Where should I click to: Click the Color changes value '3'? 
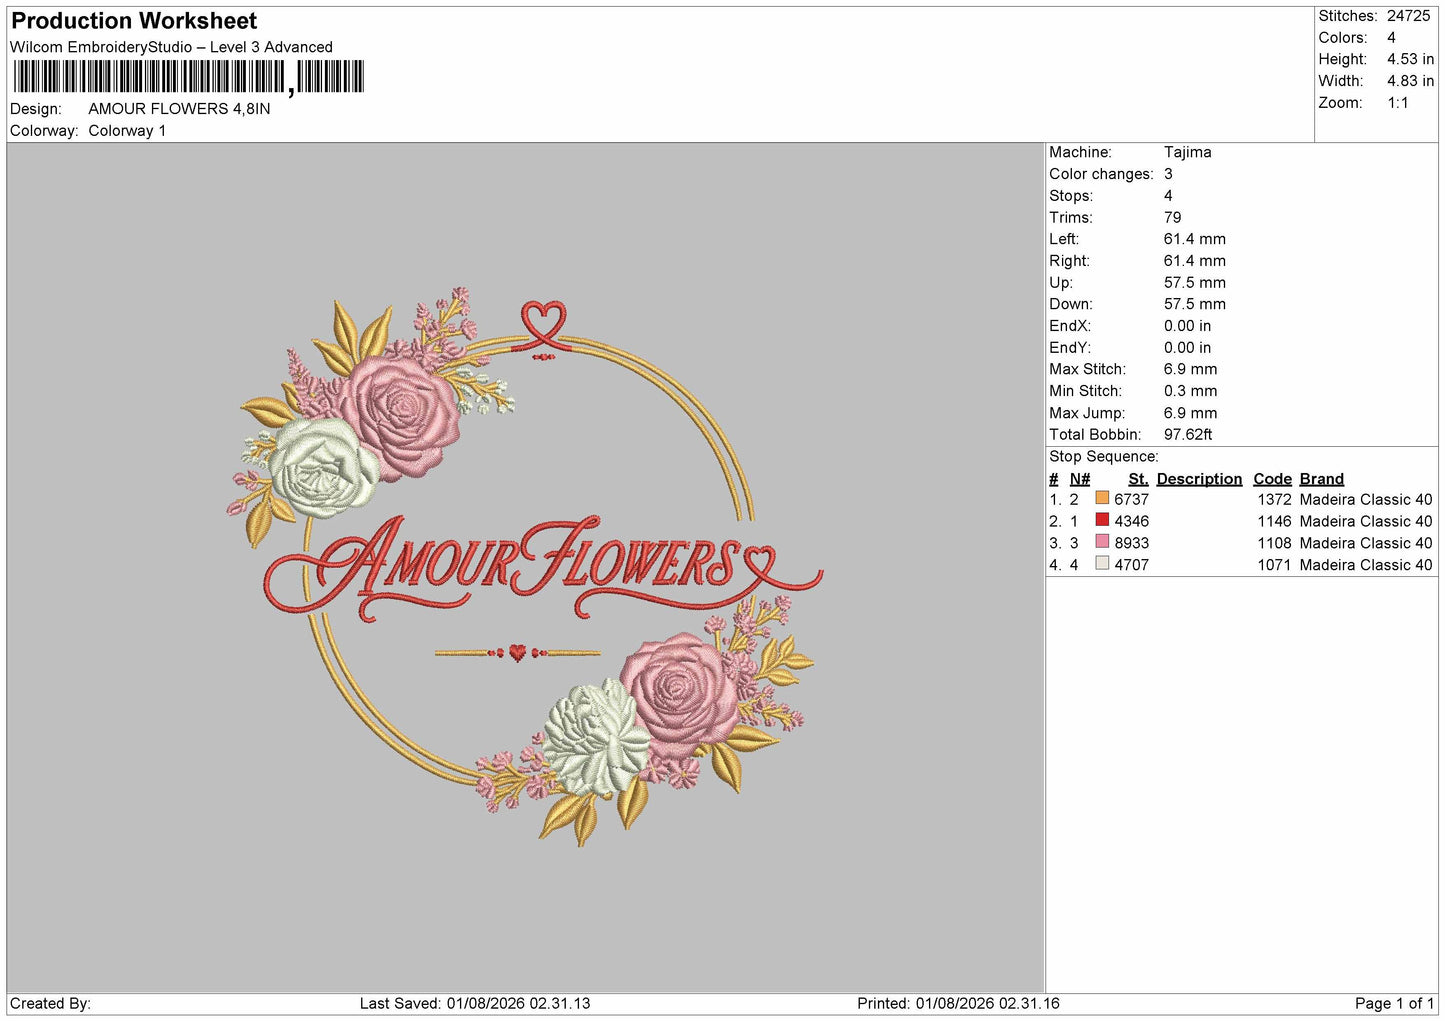click(x=1168, y=174)
